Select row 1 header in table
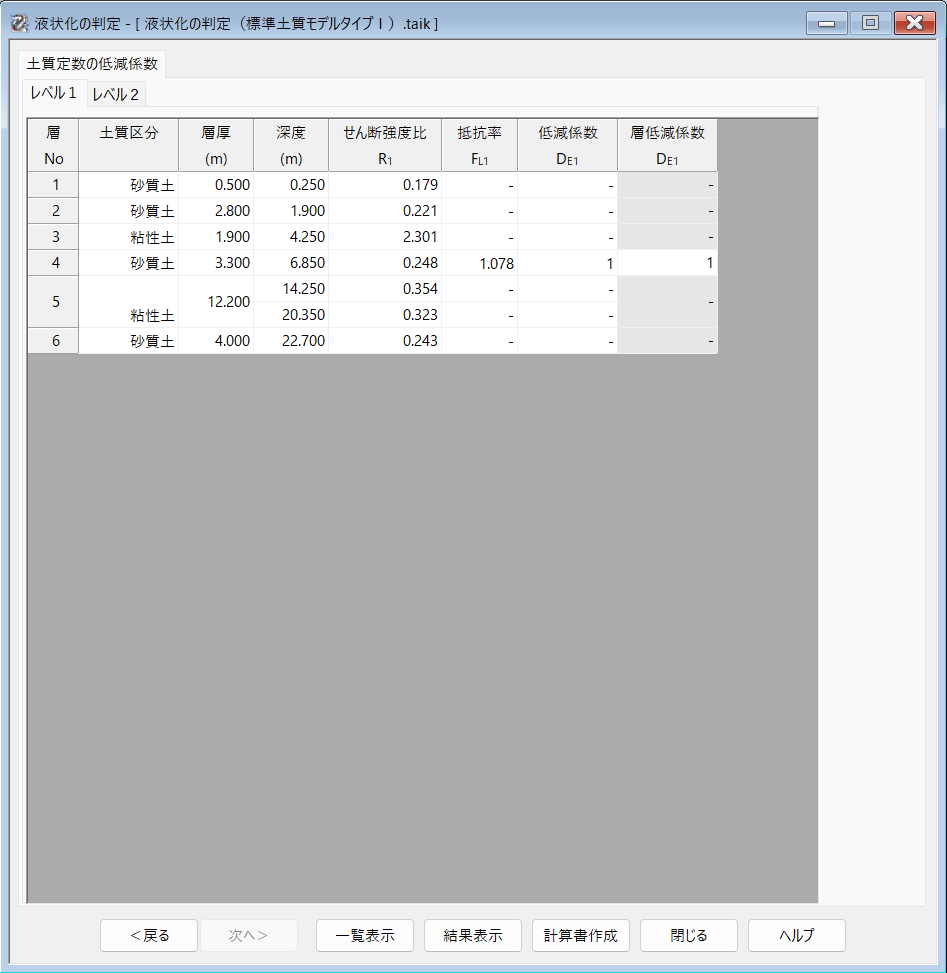The width and height of the screenshot is (947, 973). [53, 185]
